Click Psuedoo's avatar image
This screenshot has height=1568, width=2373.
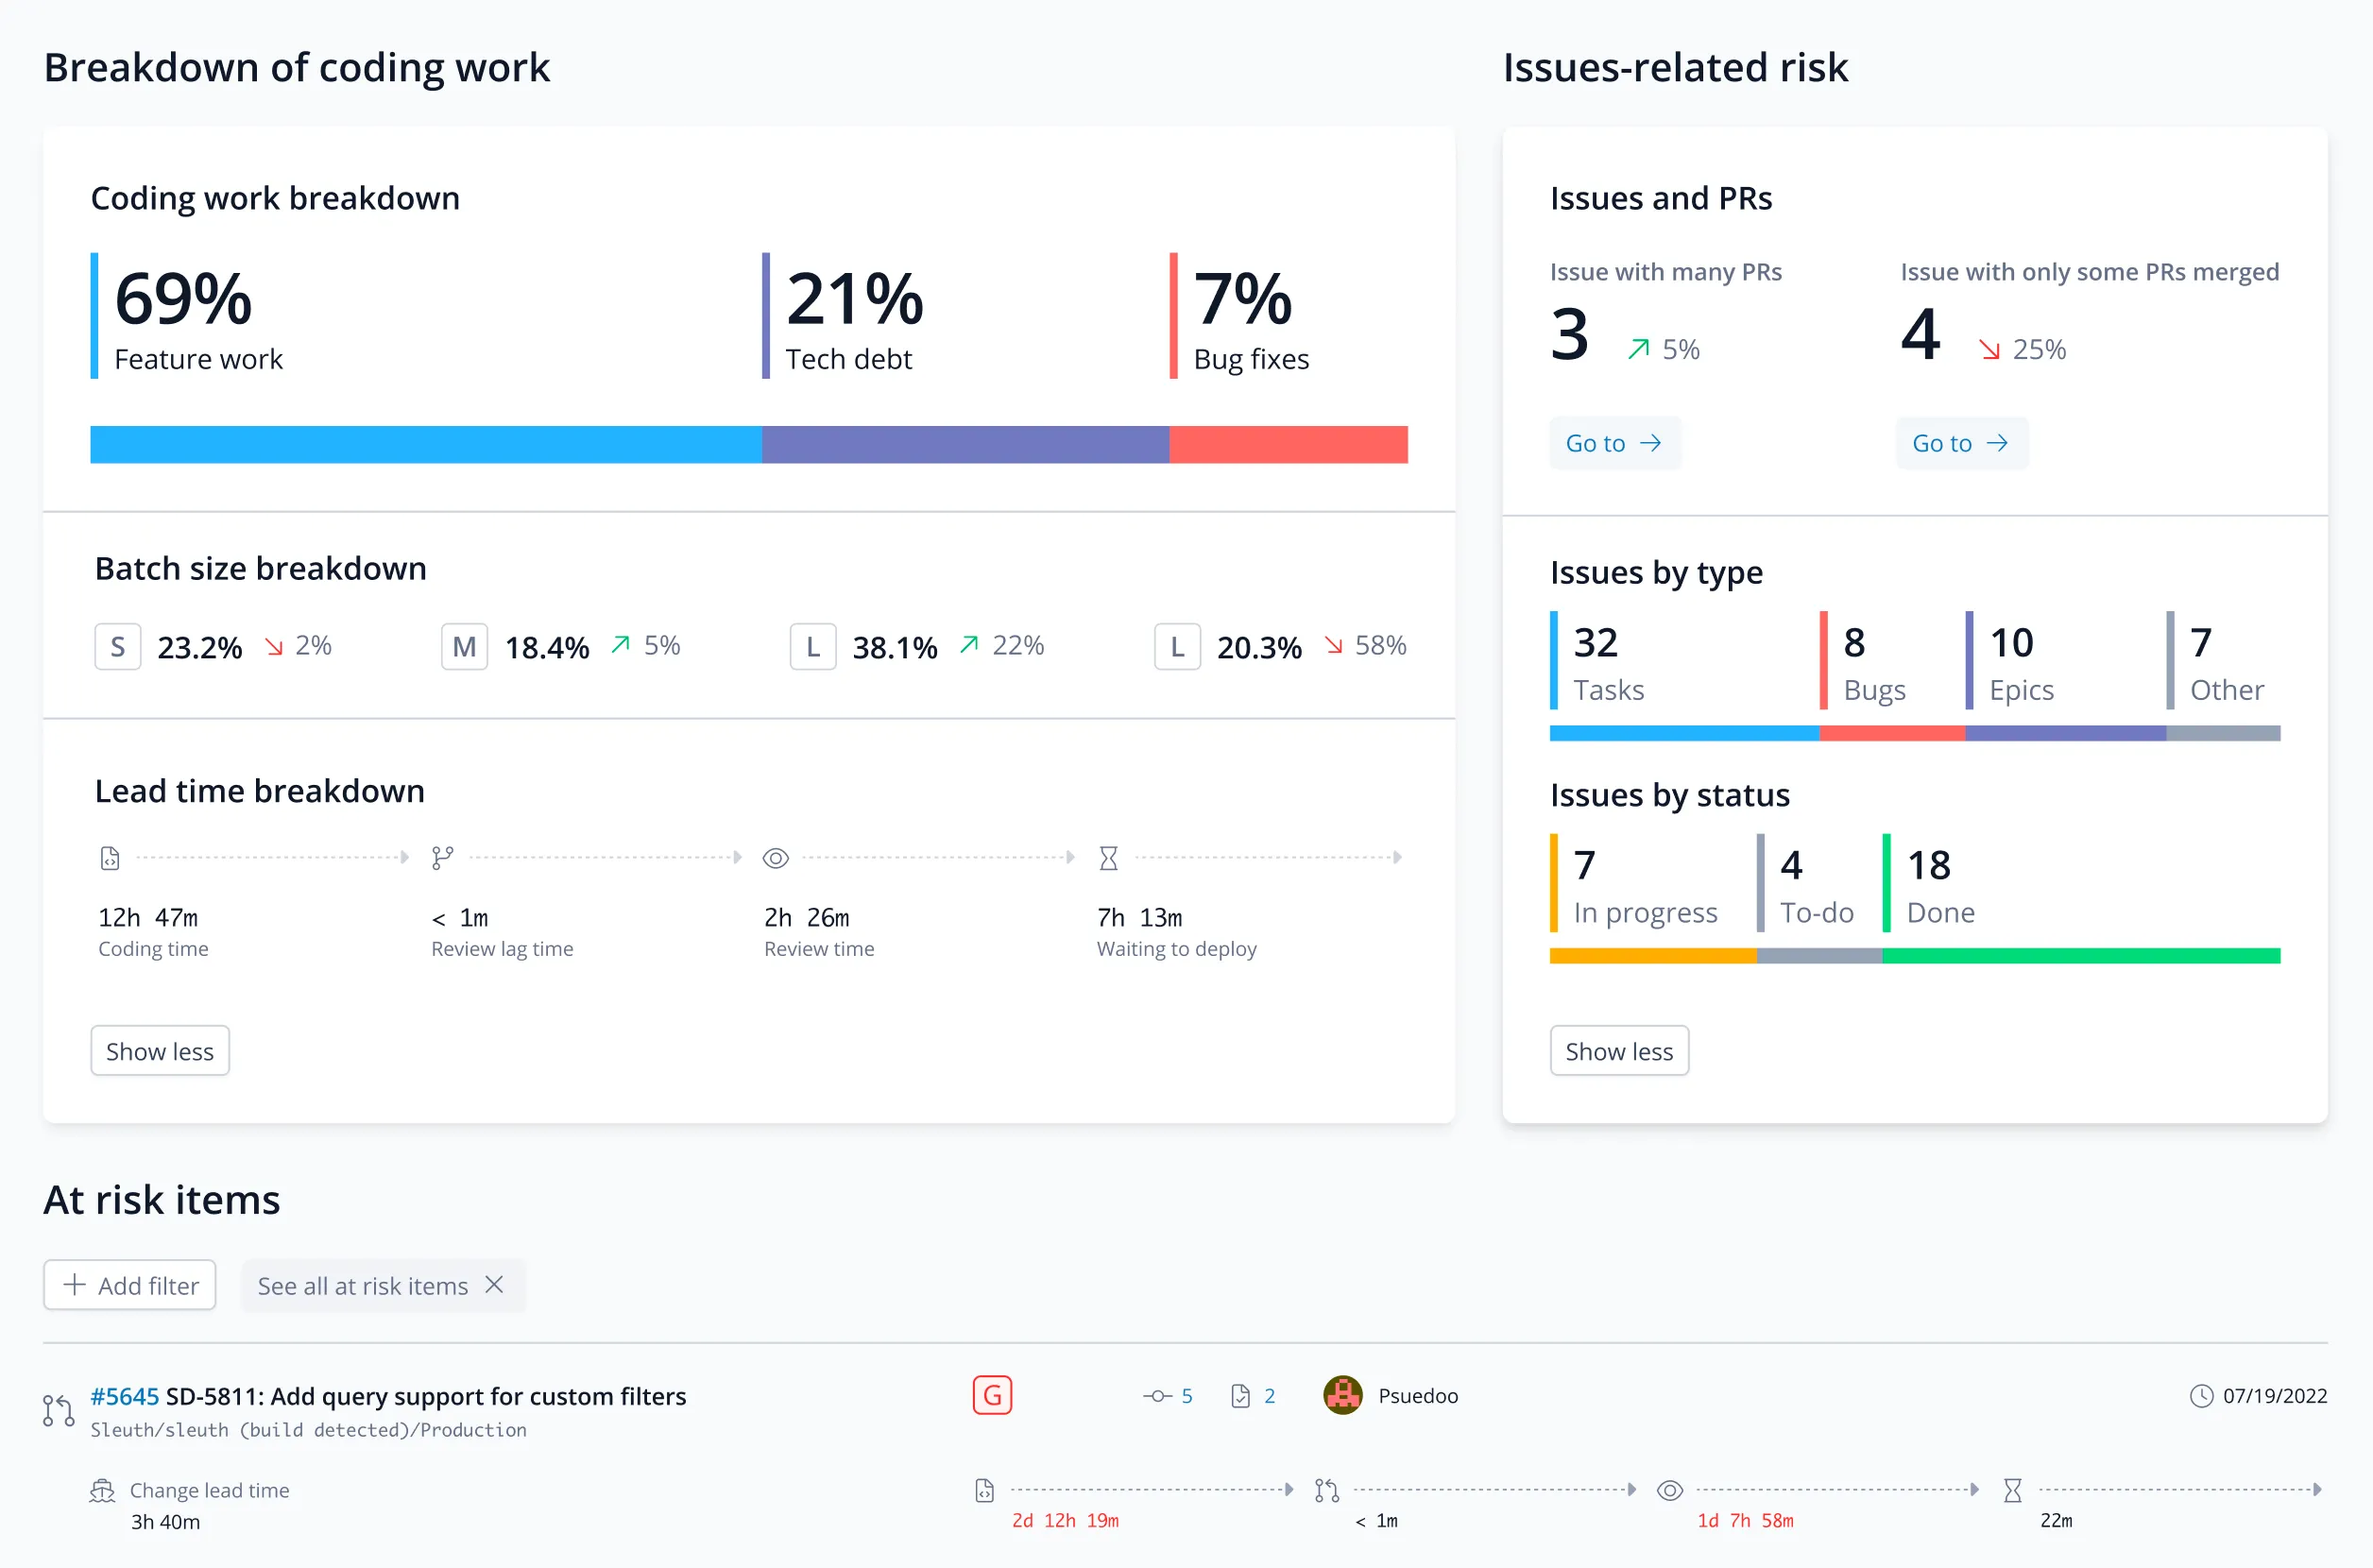click(x=1342, y=1395)
